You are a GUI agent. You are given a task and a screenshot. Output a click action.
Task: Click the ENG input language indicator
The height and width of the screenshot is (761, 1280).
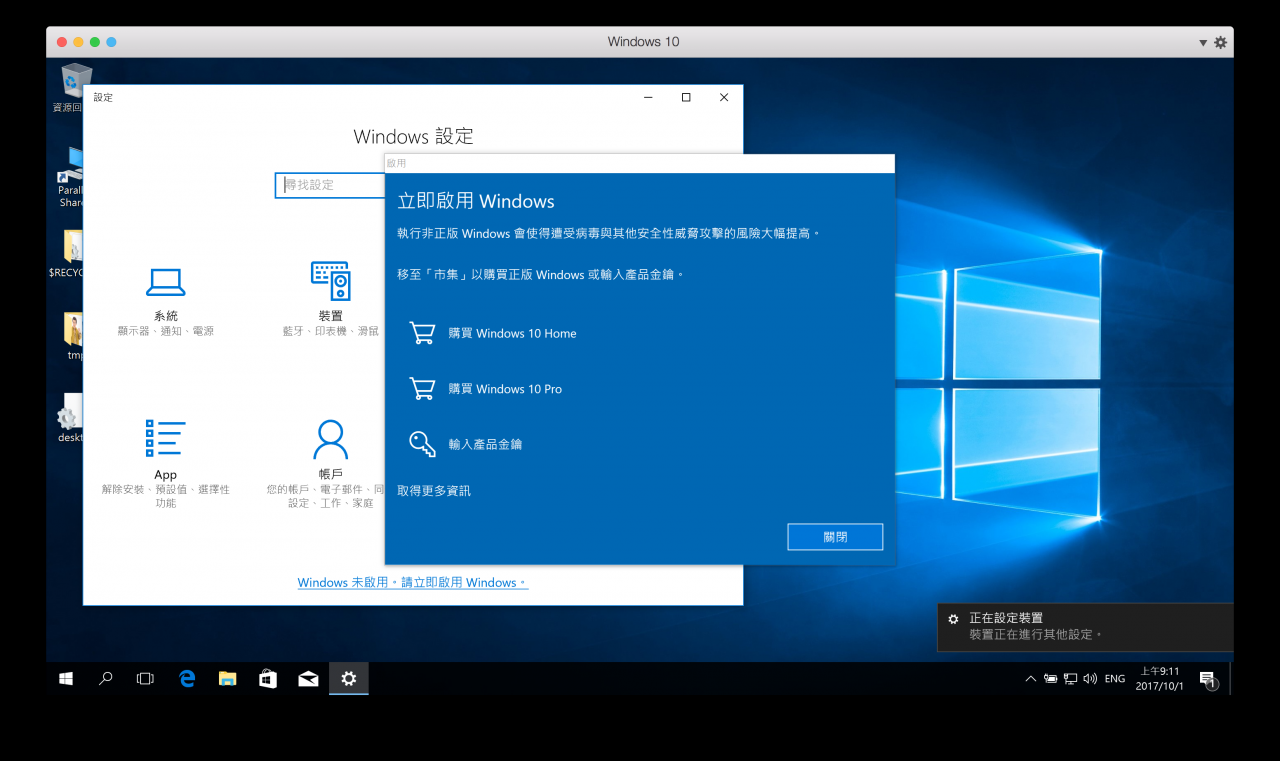pos(1115,679)
